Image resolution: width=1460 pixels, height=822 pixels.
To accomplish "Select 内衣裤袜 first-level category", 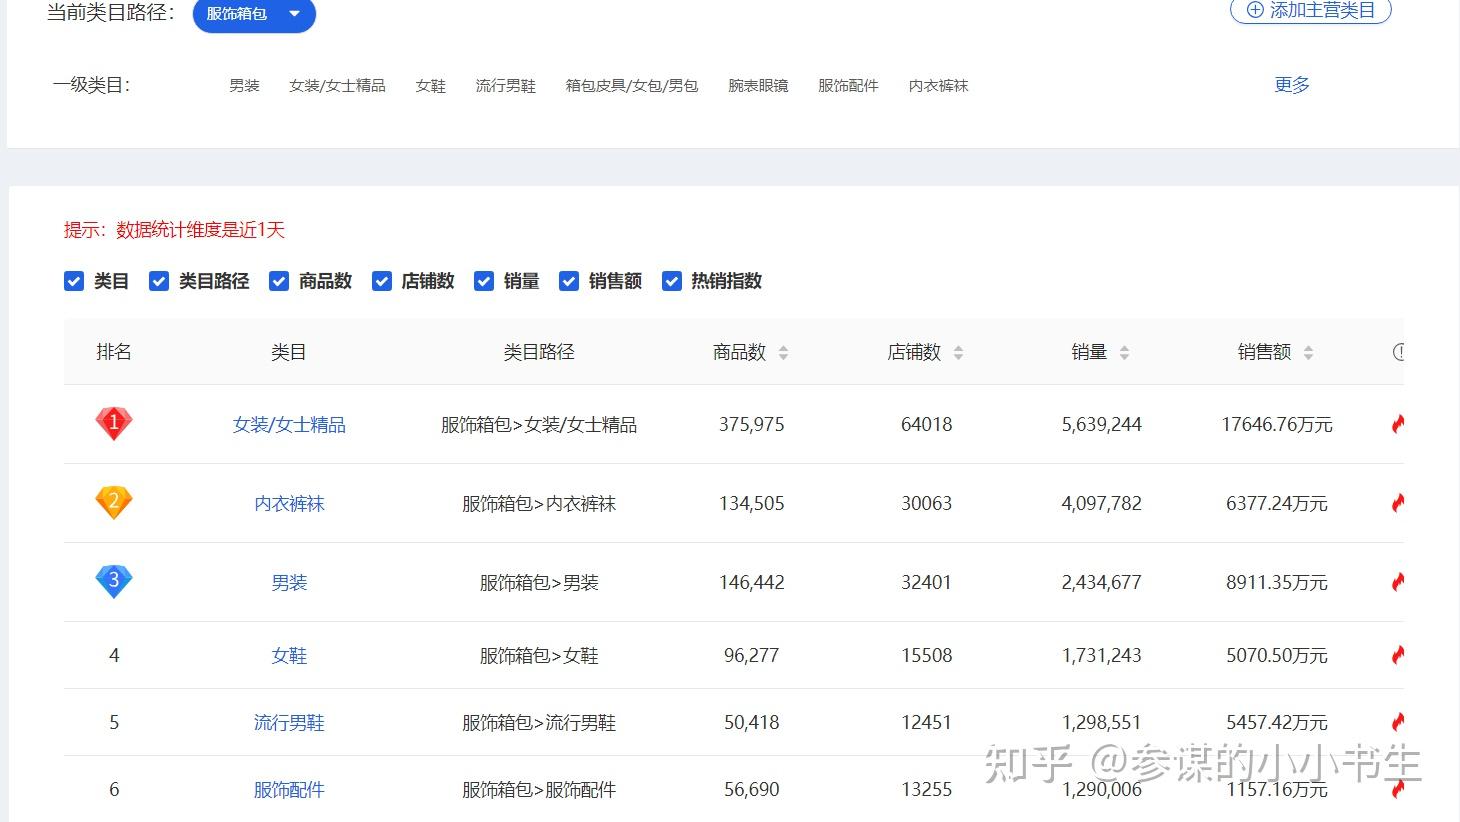I will [x=938, y=86].
